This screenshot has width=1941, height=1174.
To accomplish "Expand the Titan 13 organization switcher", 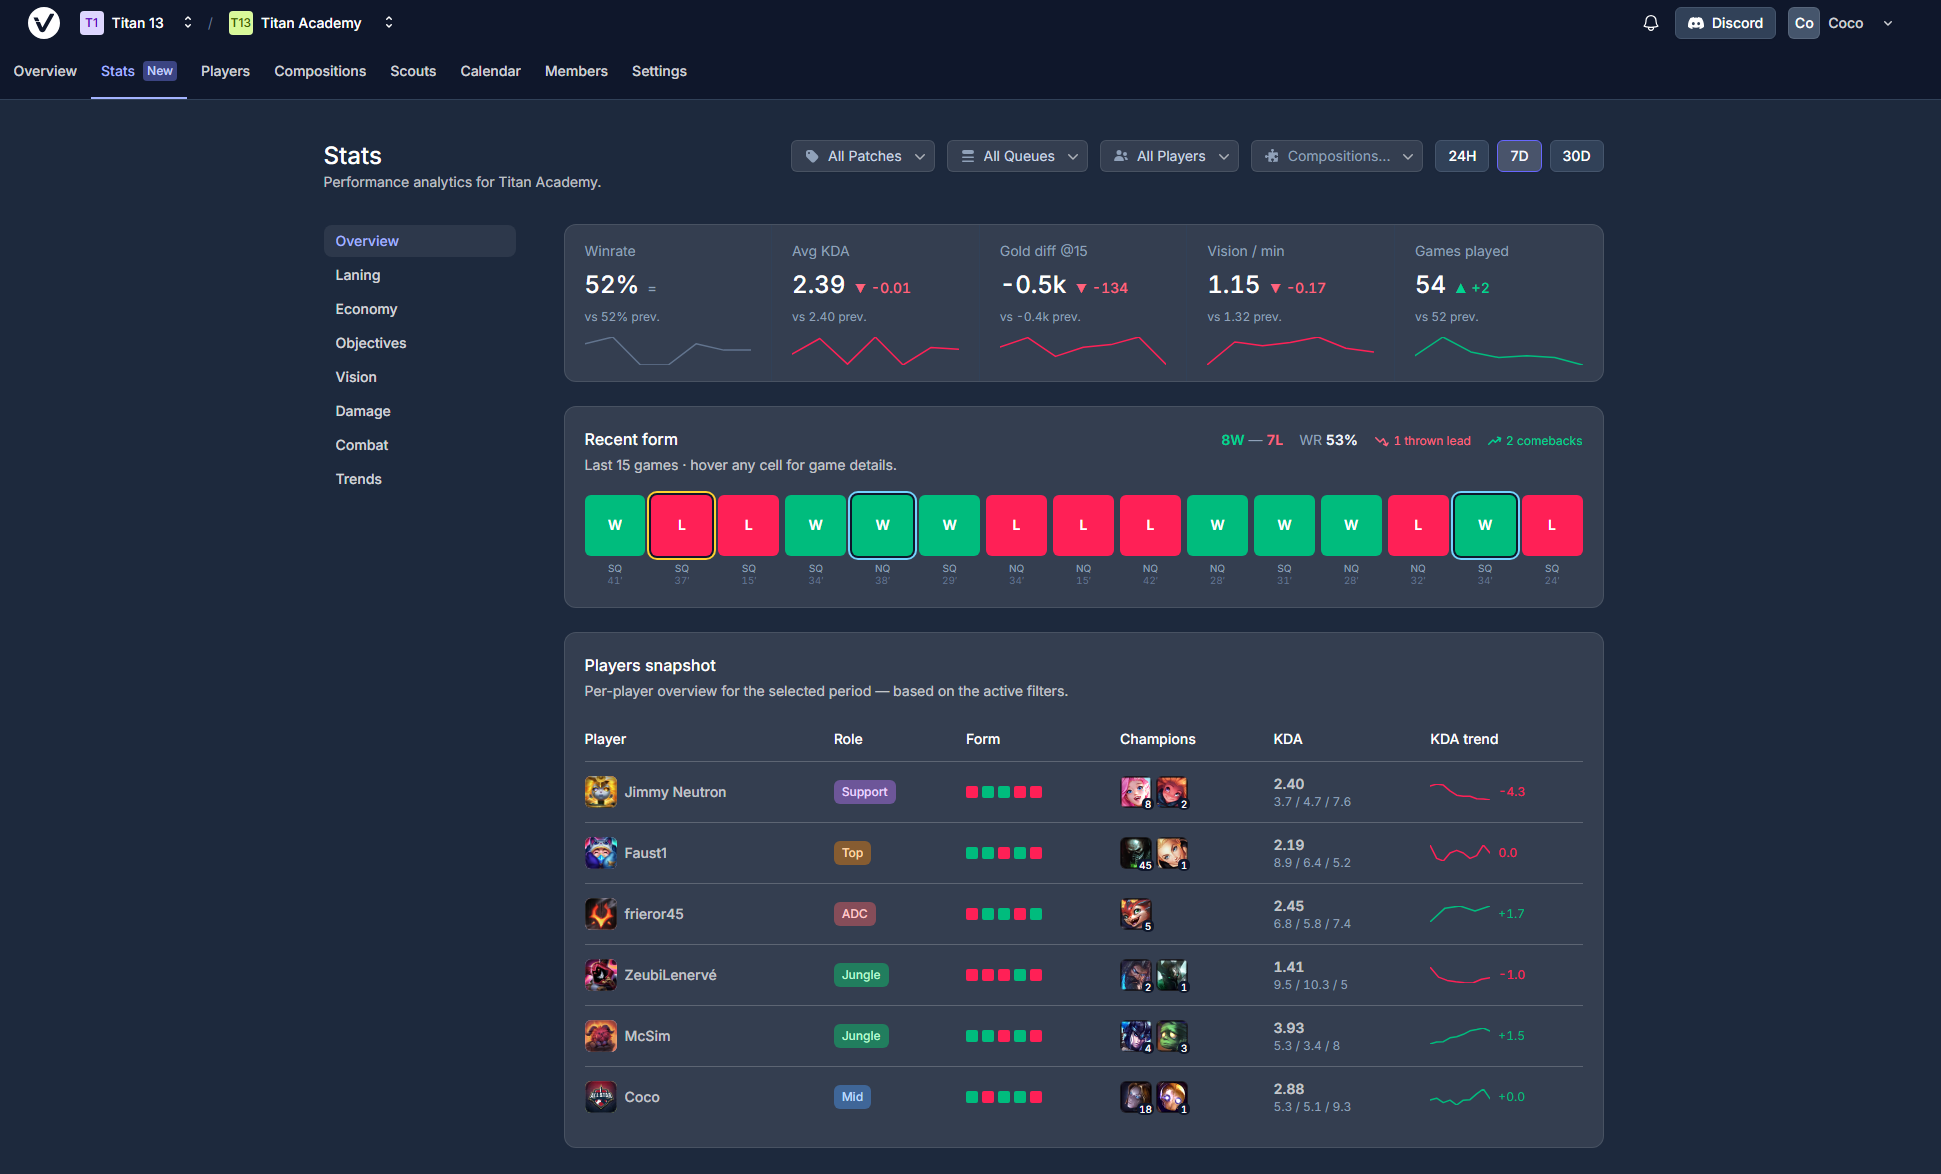I will point(188,23).
